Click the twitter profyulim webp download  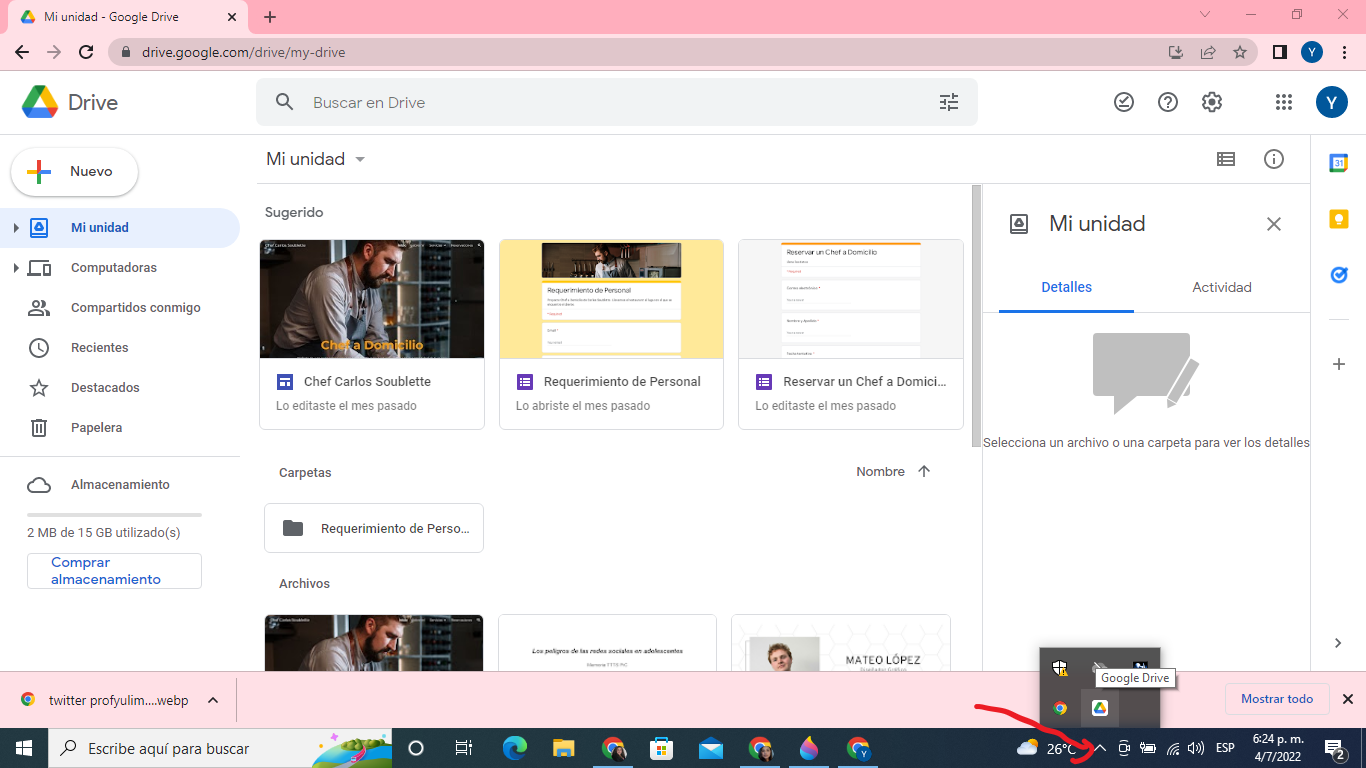click(118, 700)
